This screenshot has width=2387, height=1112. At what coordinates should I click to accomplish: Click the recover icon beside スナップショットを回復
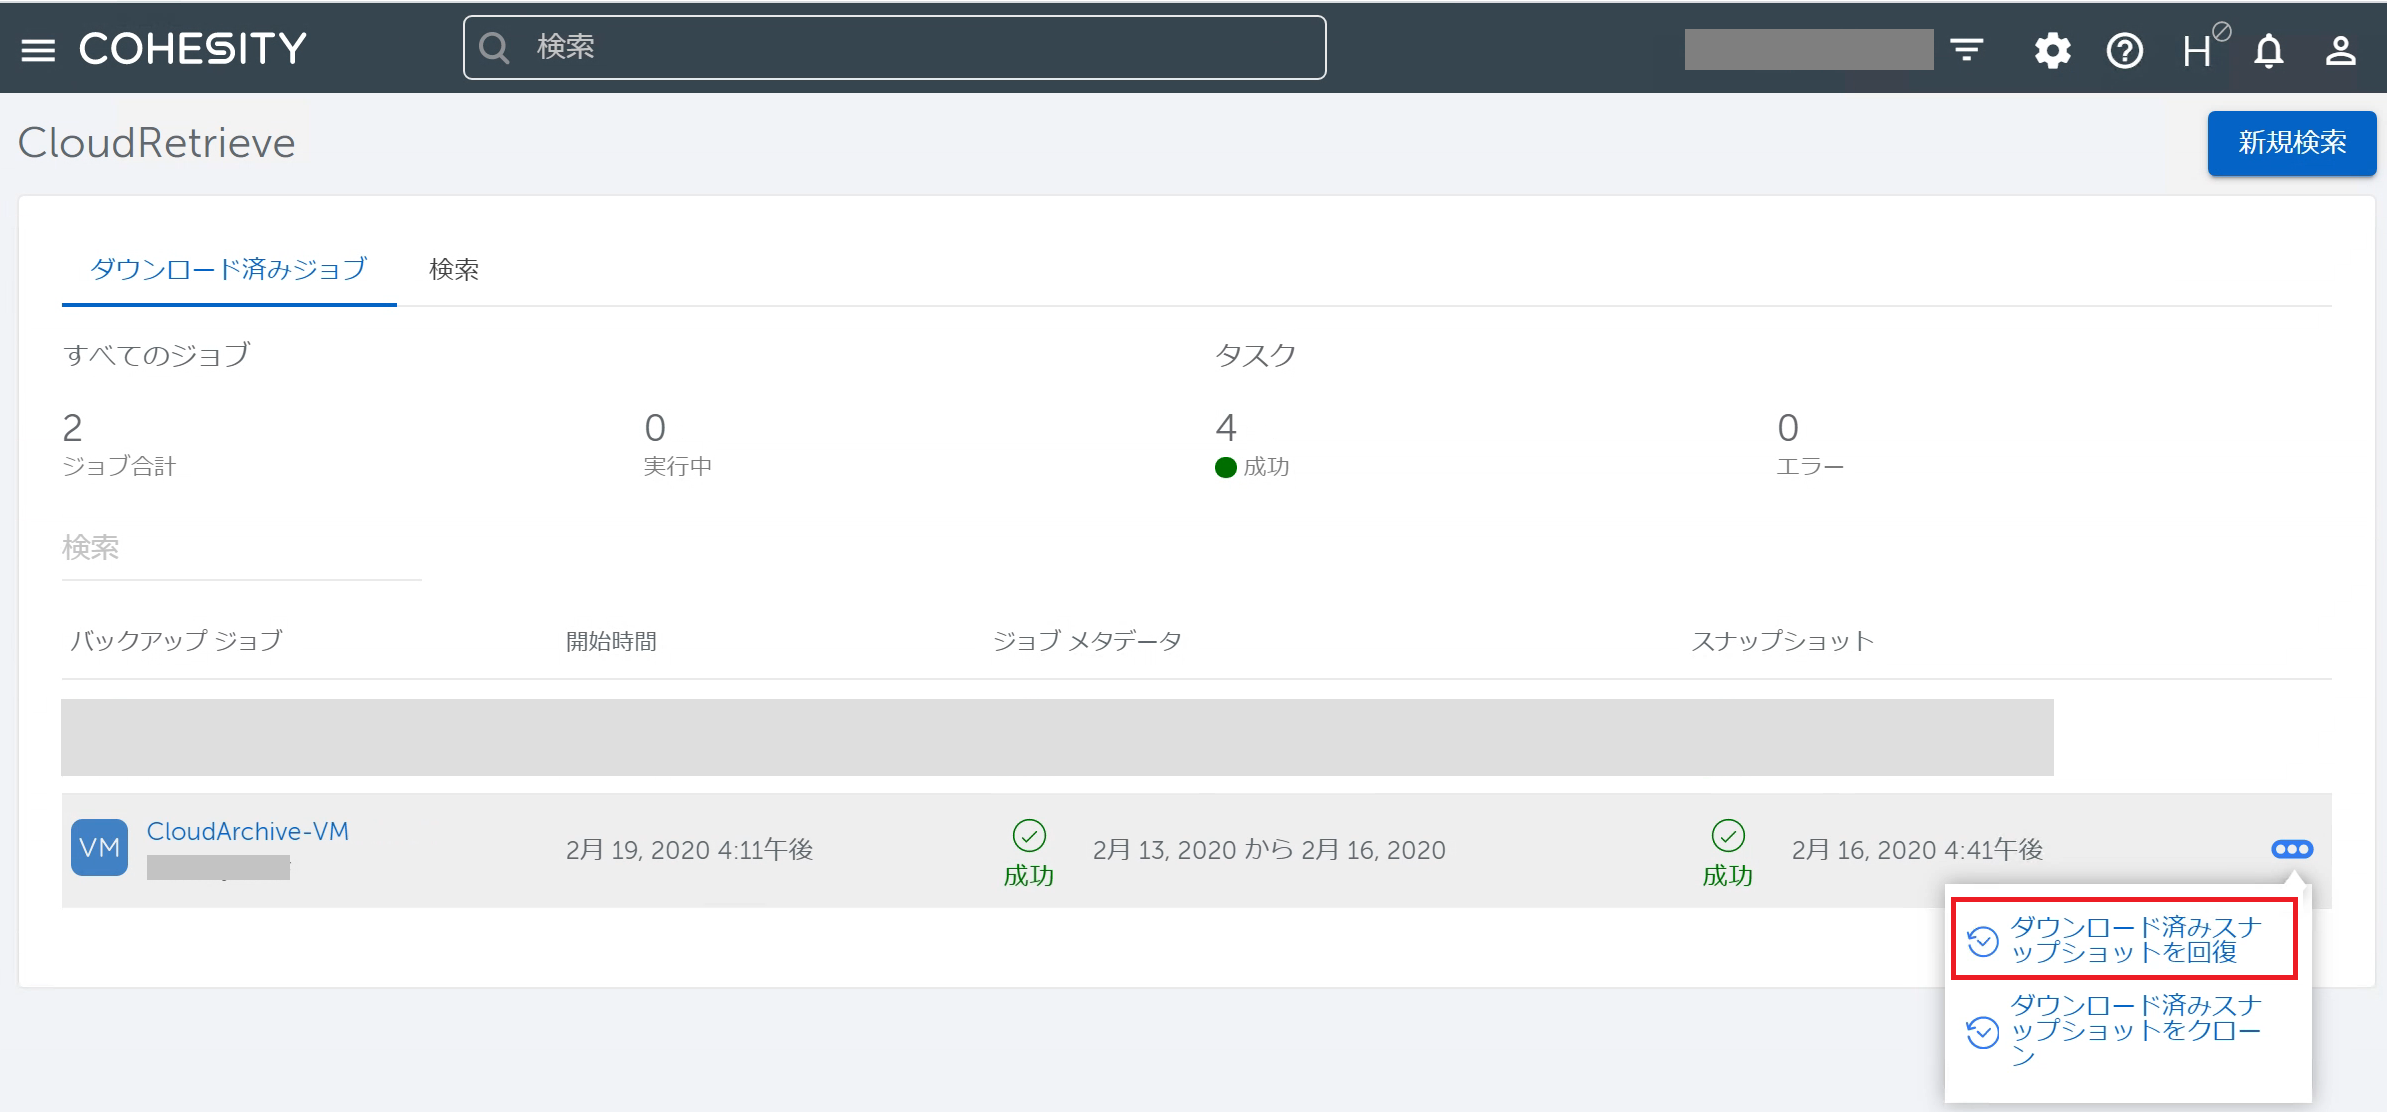click(1982, 941)
